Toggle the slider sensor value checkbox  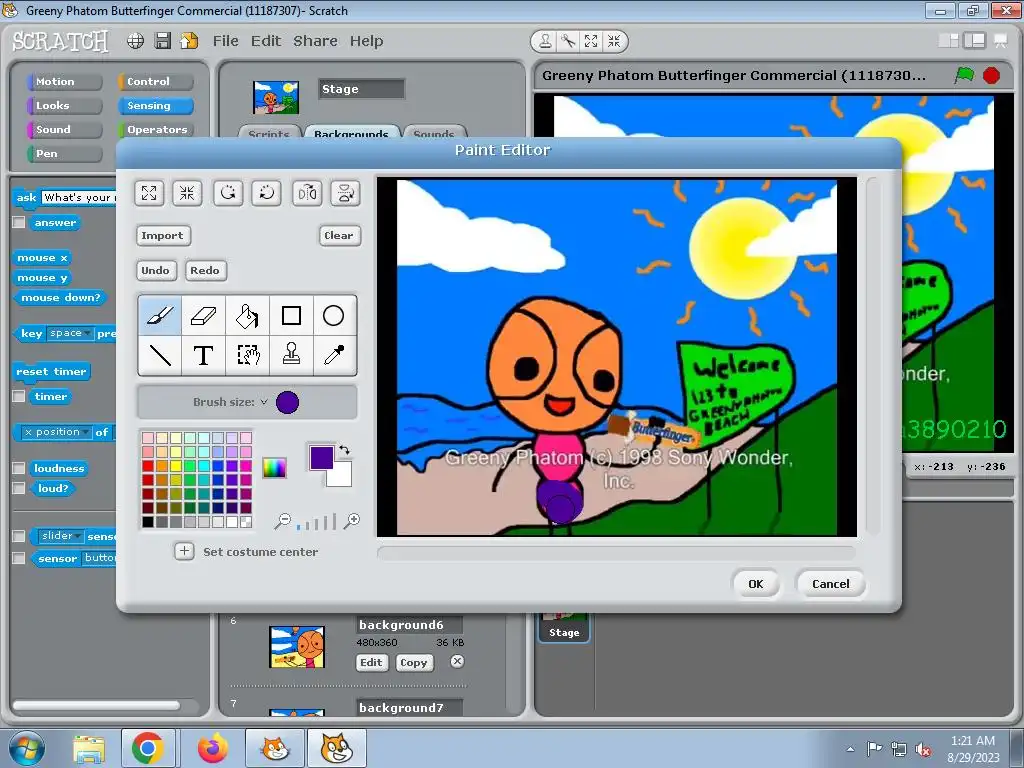(x=19, y=536)
